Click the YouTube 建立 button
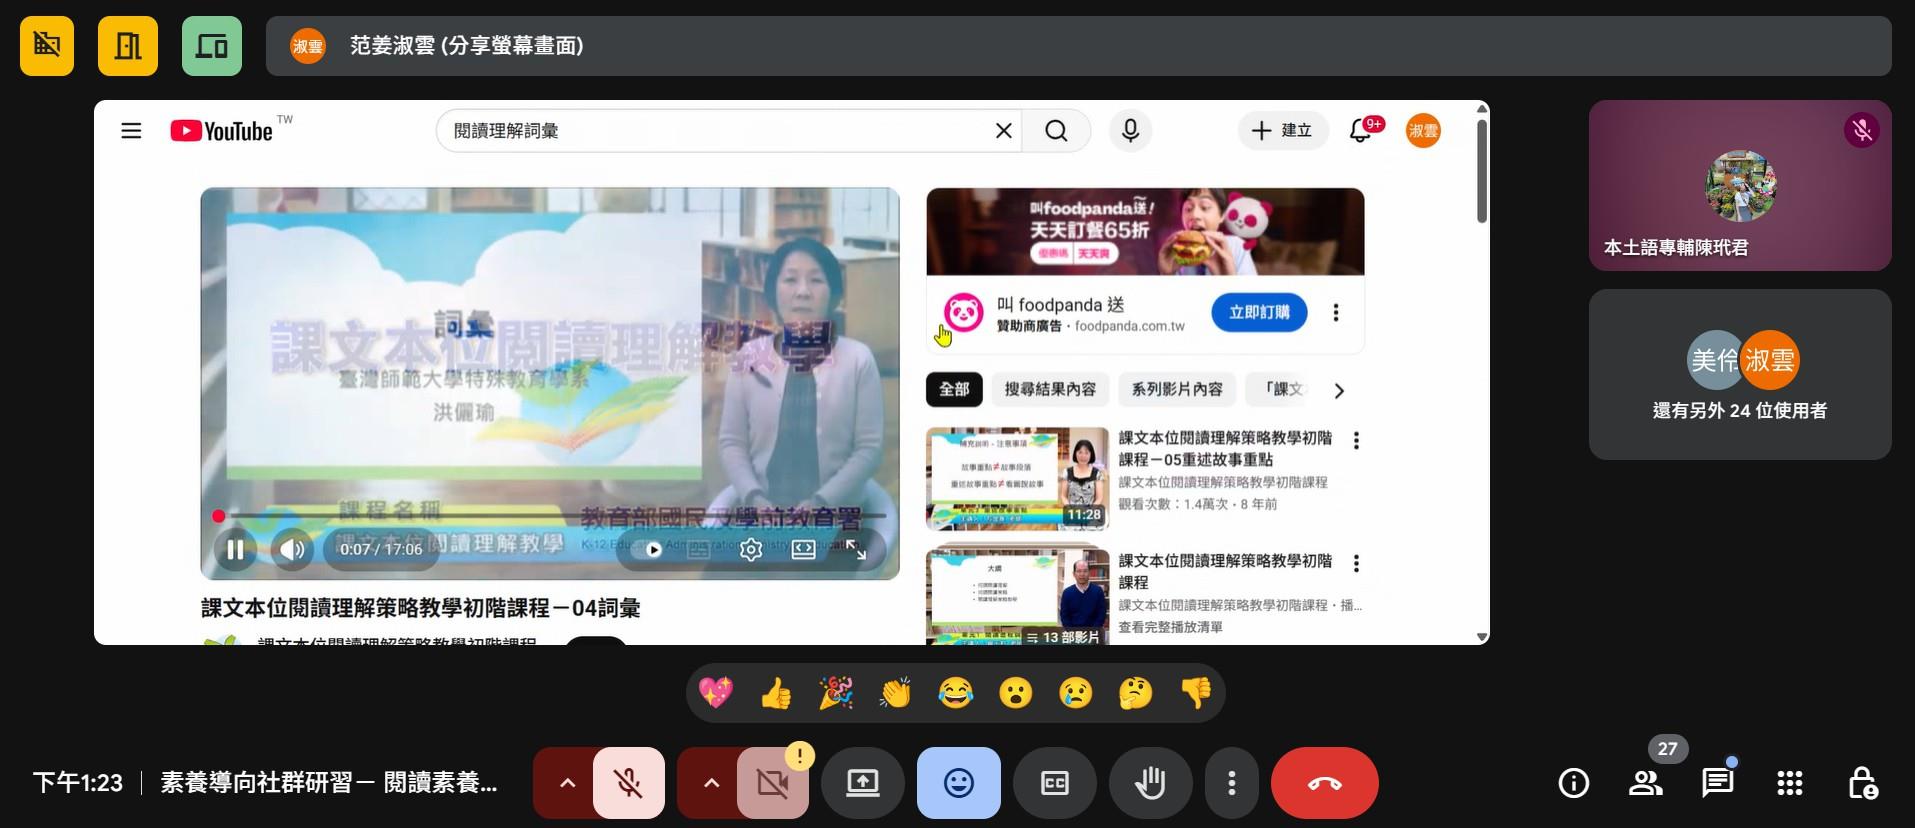This screenshot has height=828, width=1915. coord(1282,131)
